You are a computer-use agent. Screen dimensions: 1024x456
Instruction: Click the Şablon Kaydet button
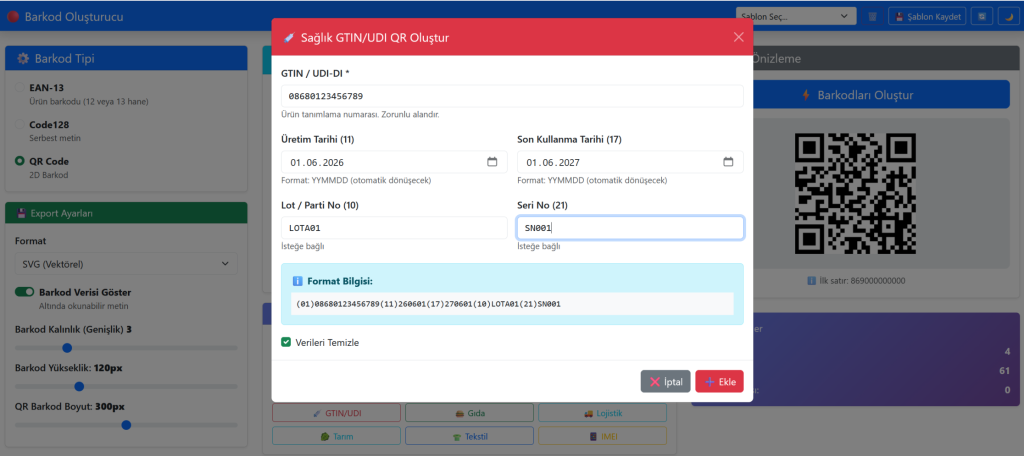click(927, 17)
